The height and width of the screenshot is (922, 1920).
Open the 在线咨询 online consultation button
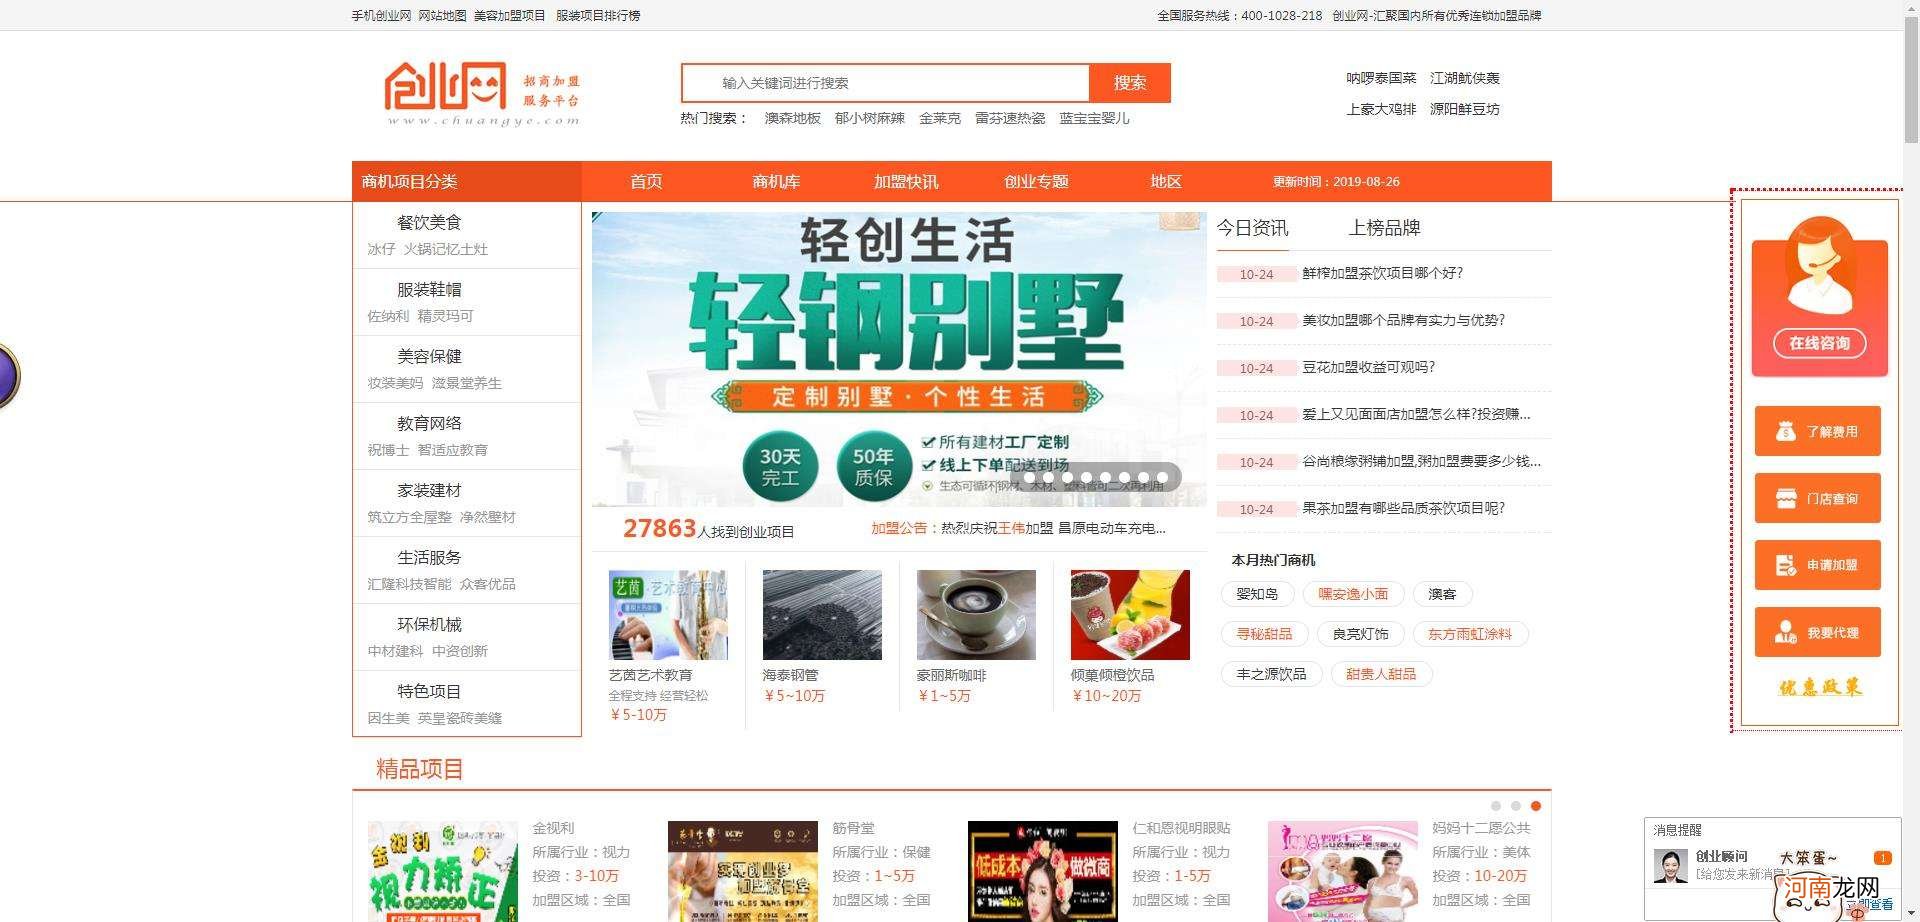1820,343
